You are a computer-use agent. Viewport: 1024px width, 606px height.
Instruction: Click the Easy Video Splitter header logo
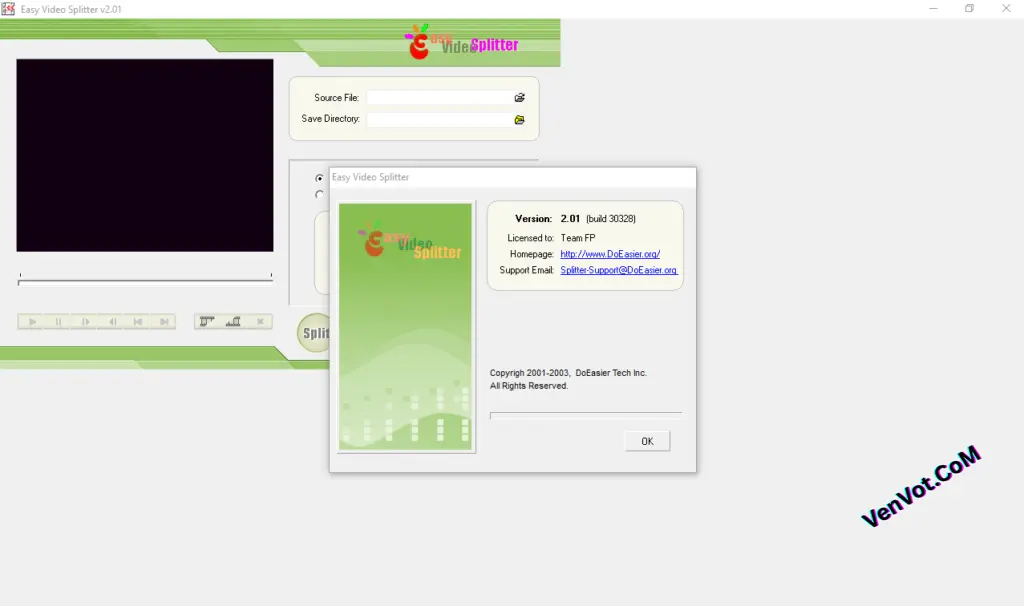point(461,42)
